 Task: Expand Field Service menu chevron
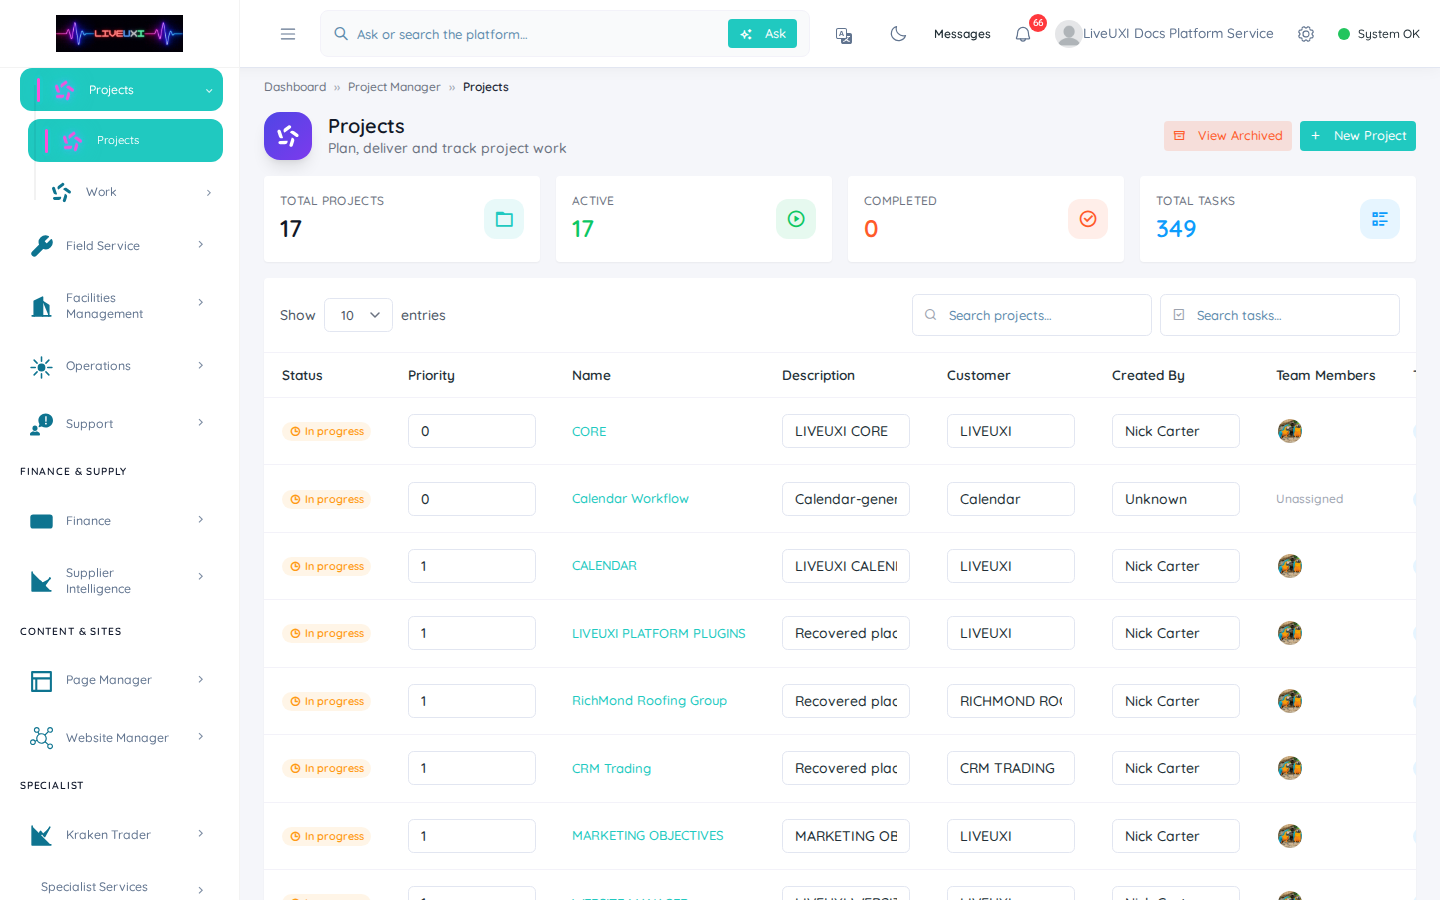coord(201,245)
